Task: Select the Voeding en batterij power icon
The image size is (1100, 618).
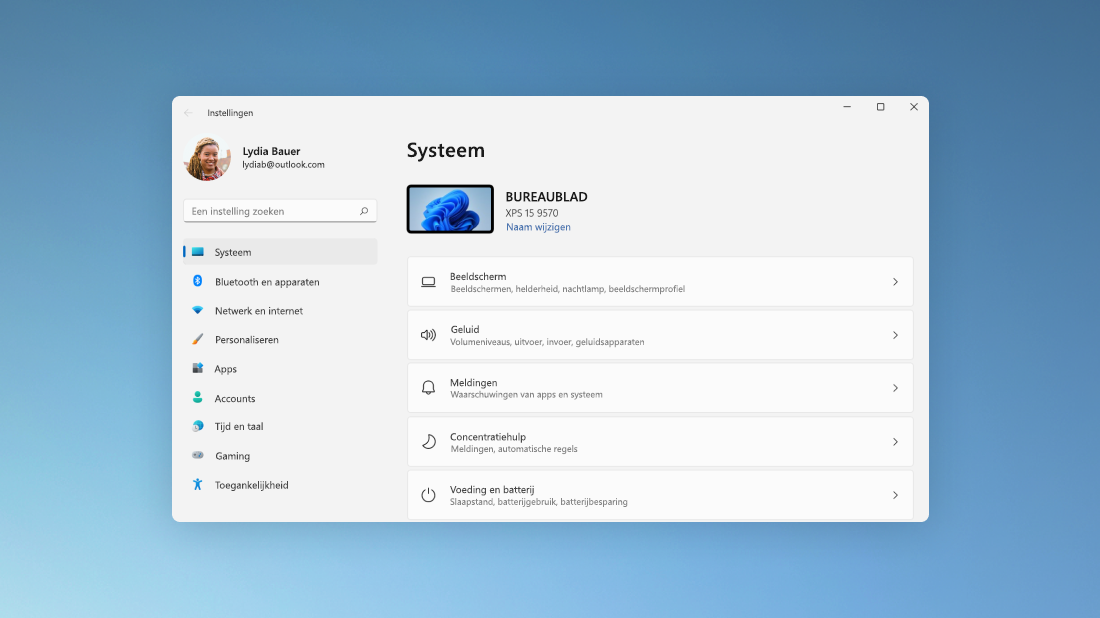Action: click(x=429, y=495)
